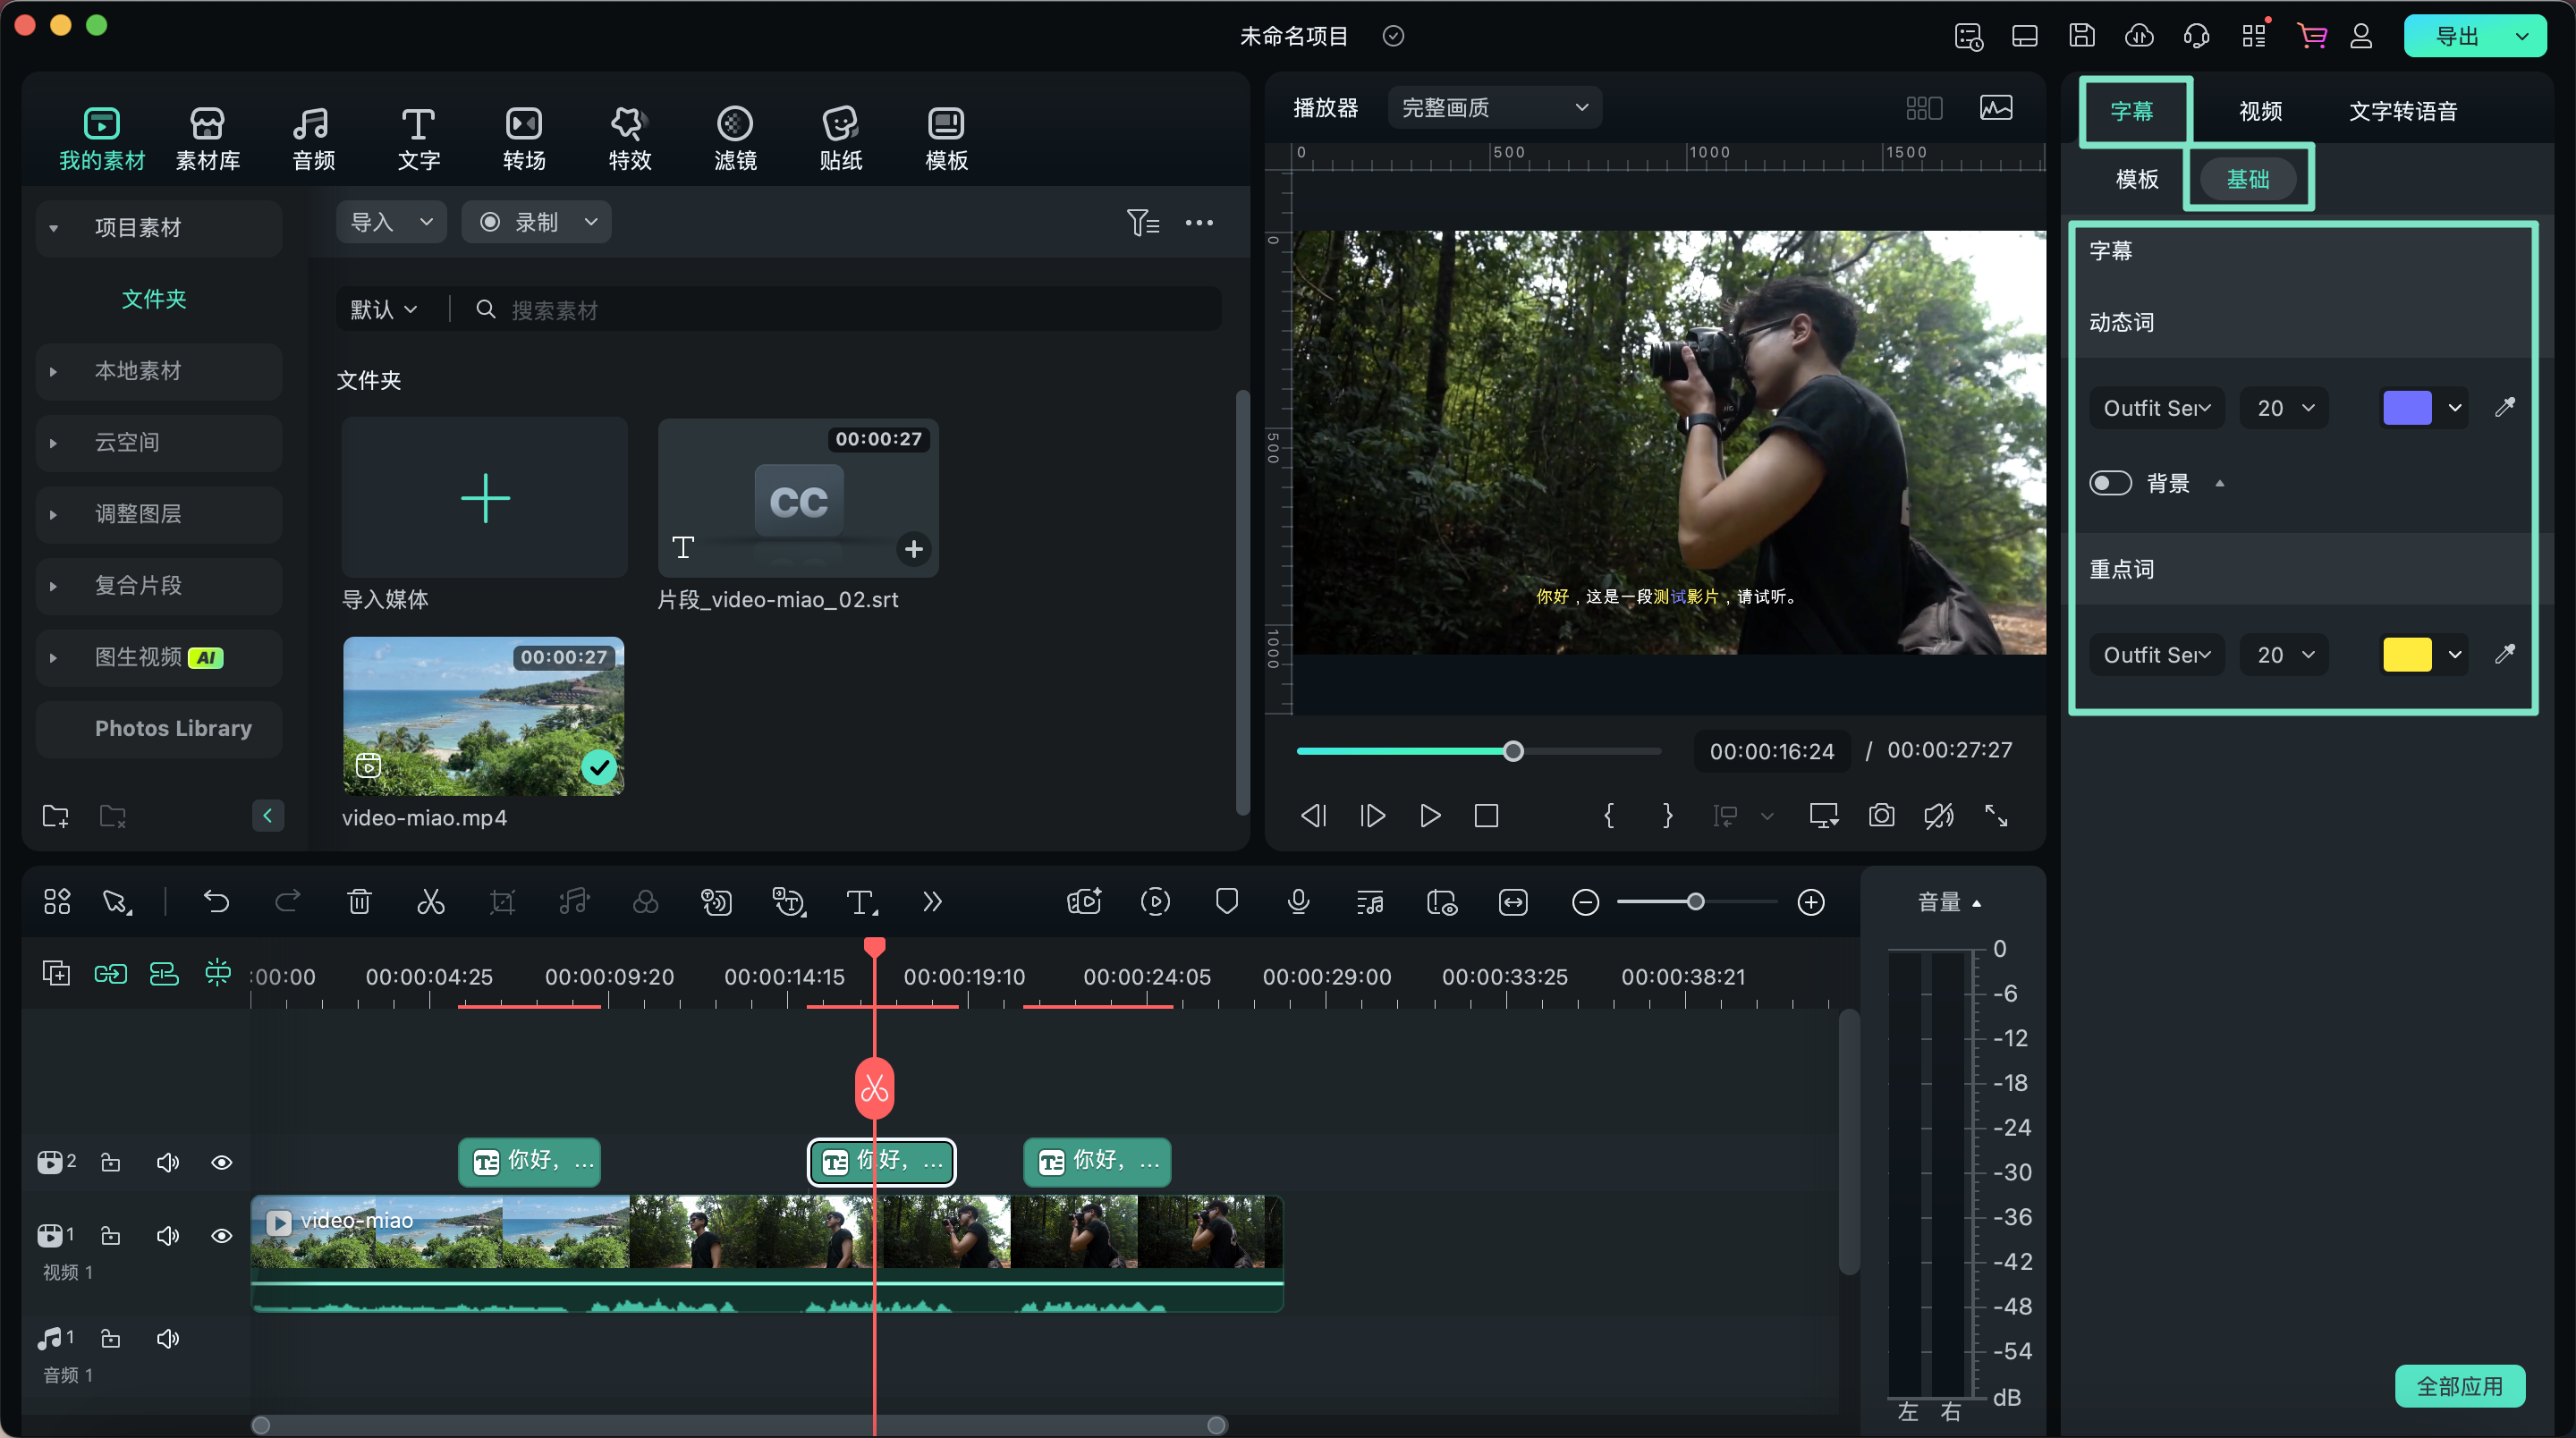Select the video-miao.mp4 thumbnail

pyautogui.click(x=484, y=716)
